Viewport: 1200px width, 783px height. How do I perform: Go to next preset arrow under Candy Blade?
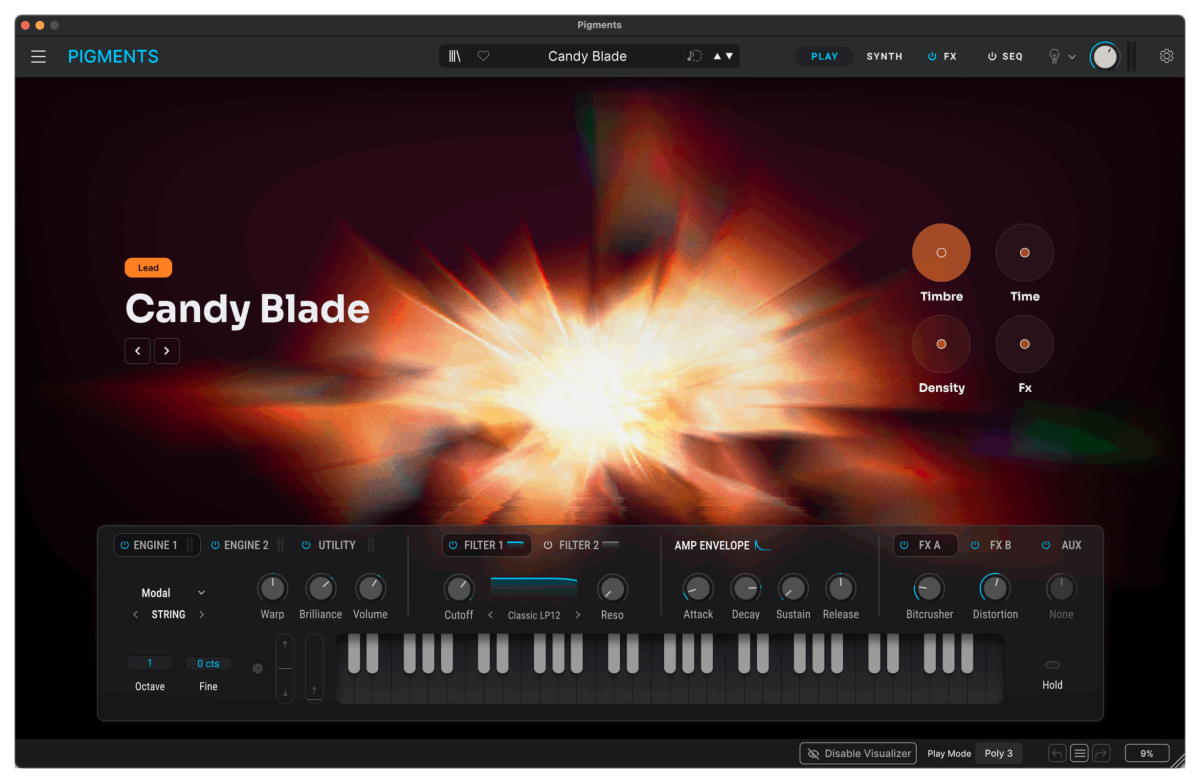167,351
